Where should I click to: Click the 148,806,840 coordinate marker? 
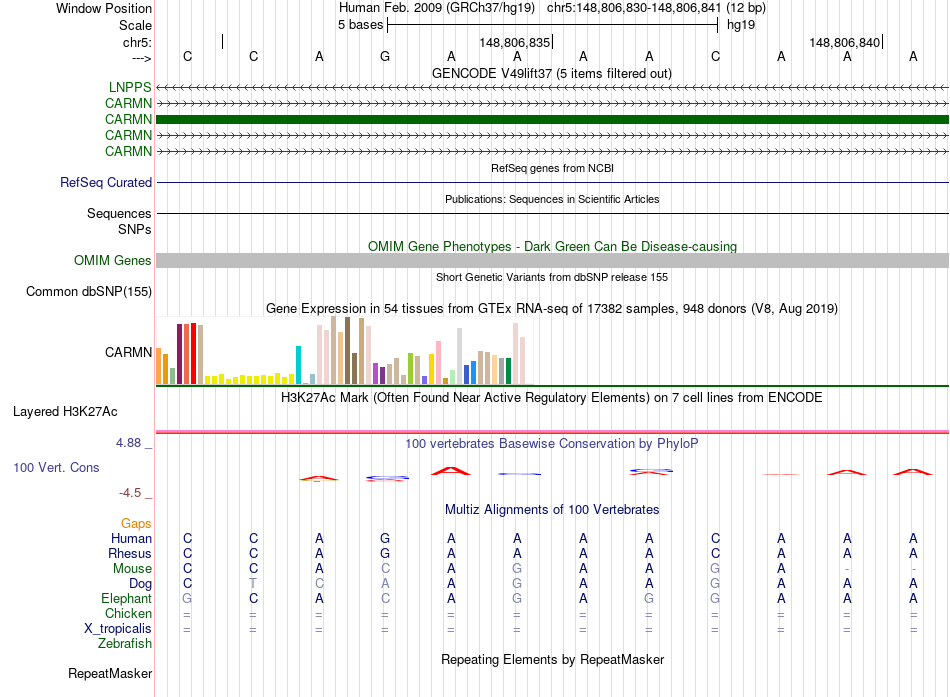(846, 42)
